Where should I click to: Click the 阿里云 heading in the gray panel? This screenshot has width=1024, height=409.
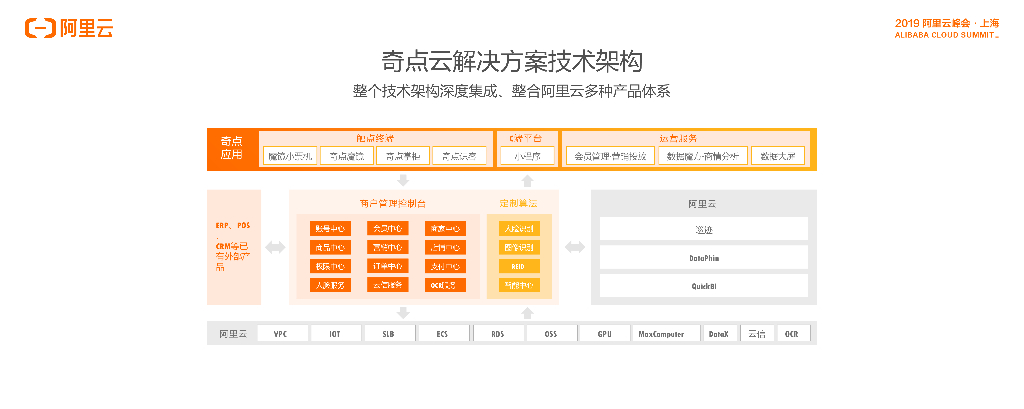point(703,204)
